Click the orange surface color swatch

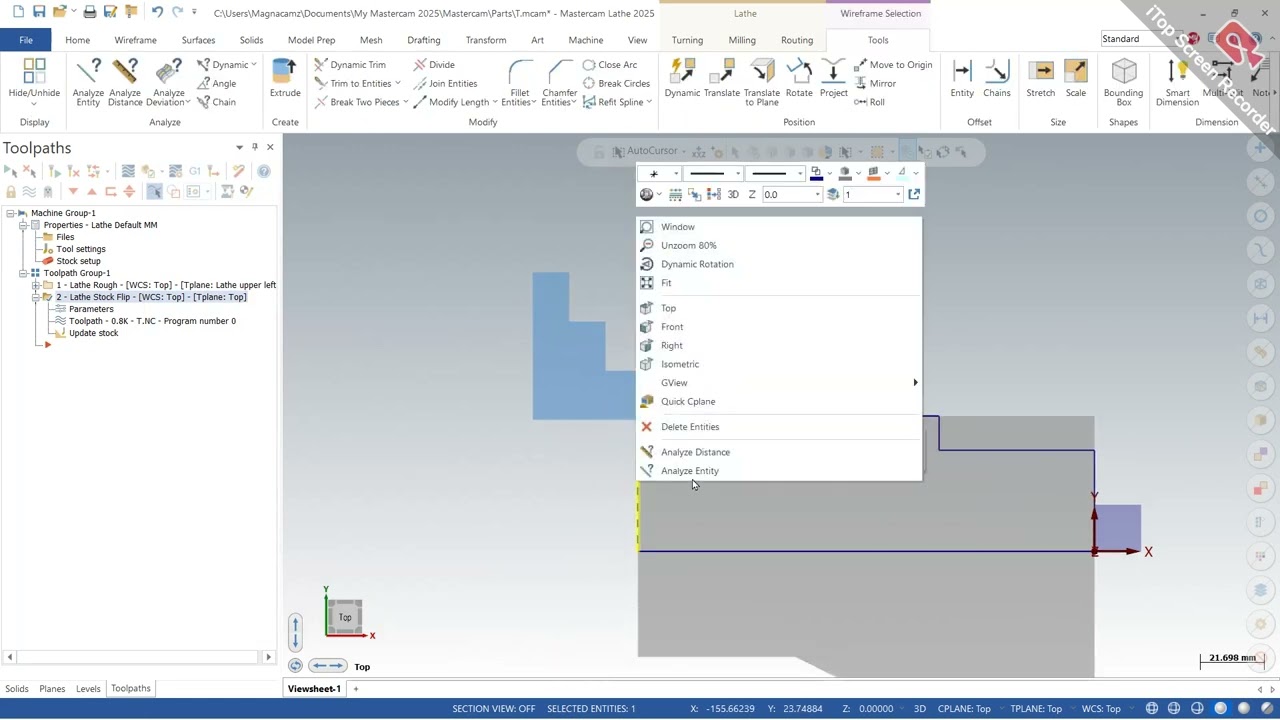coord(873,174)
